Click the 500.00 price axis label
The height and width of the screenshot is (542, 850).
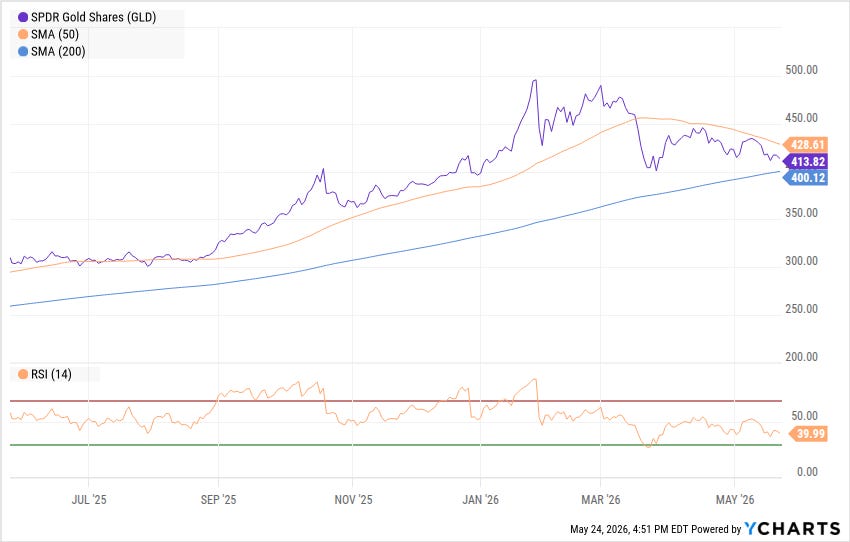tap(801, 70)
